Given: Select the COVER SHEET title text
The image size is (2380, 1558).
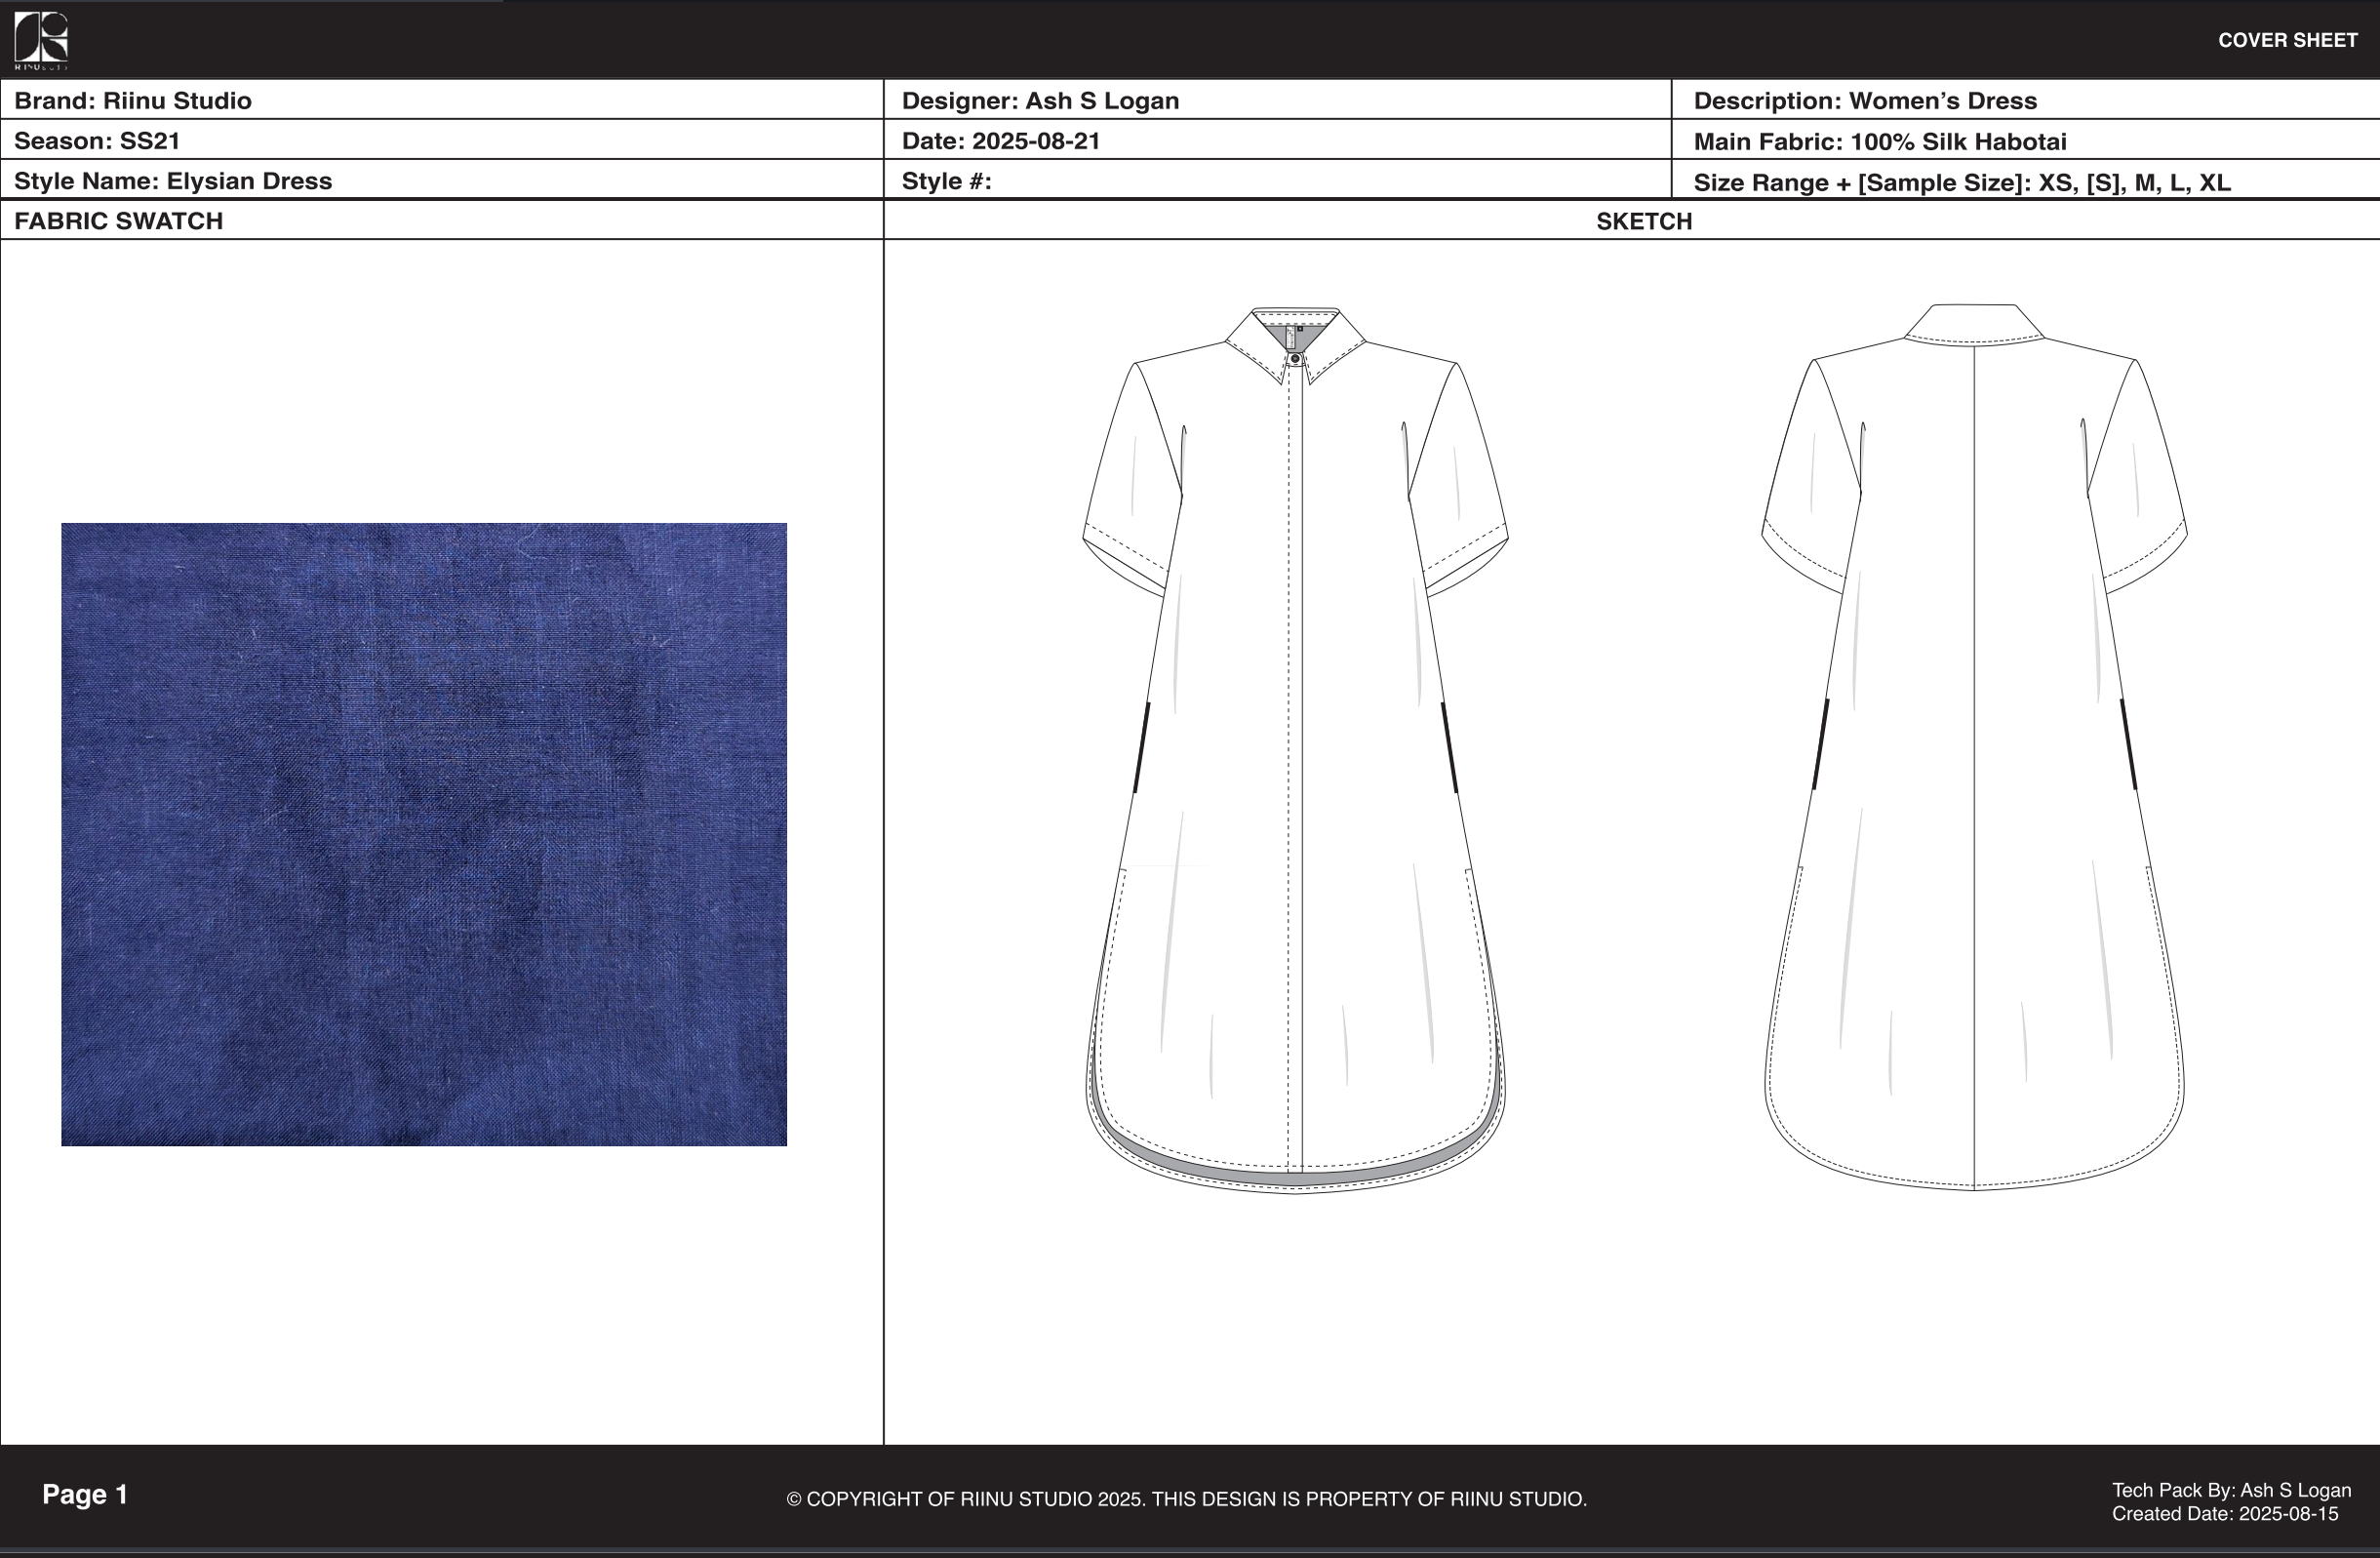Looking at the screenshot, I should (2287, 41).
